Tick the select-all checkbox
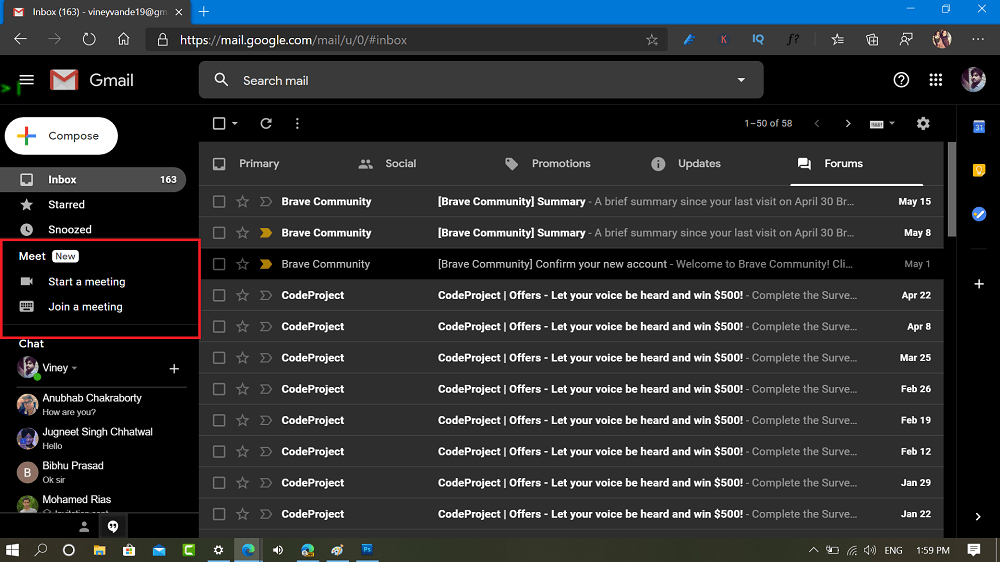Screen dimensions: 1000x562 click(x=219, y=123)
